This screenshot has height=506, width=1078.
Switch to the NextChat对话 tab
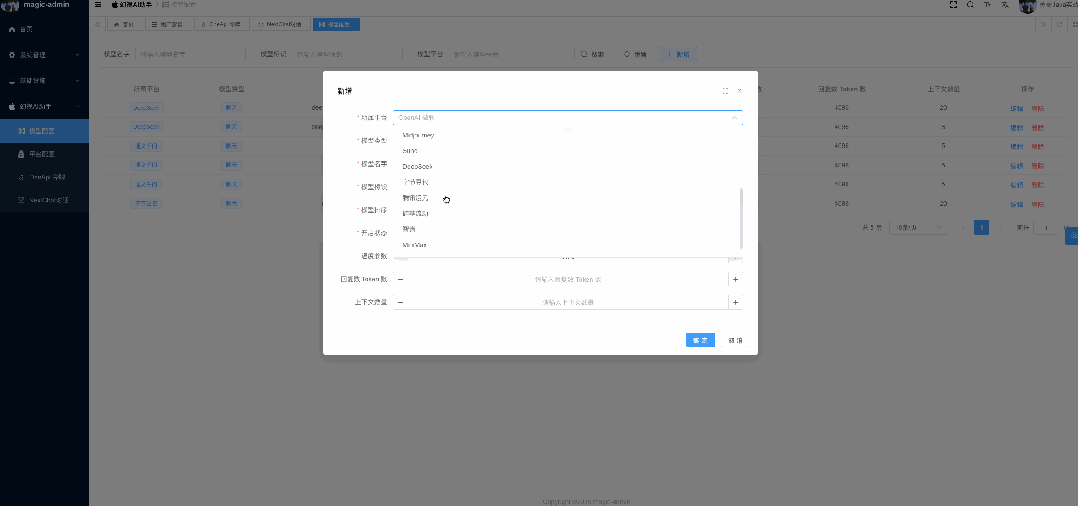(279, 25)
